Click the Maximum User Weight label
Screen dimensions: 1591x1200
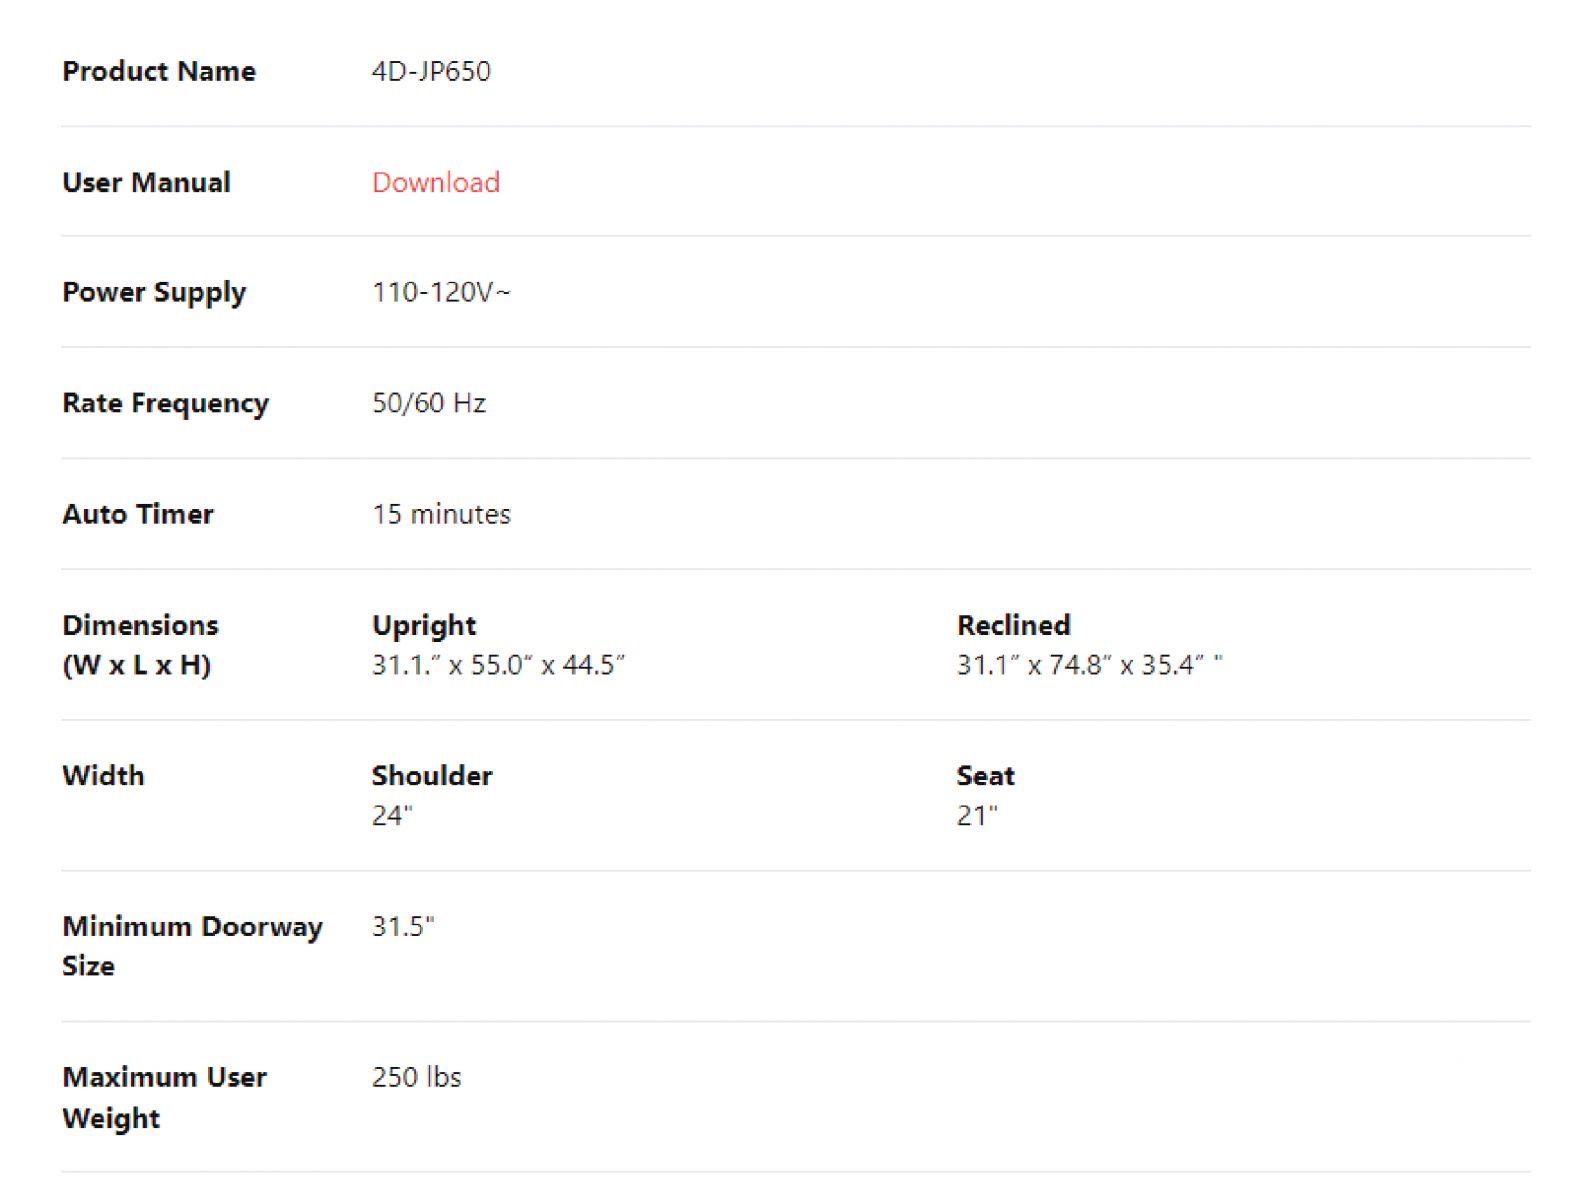point(163,1097)
